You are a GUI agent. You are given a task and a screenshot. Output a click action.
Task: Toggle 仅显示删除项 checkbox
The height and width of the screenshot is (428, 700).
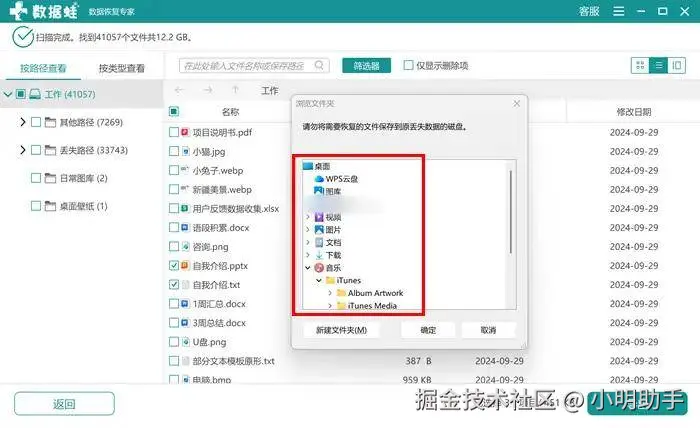(x=408, y=65)
